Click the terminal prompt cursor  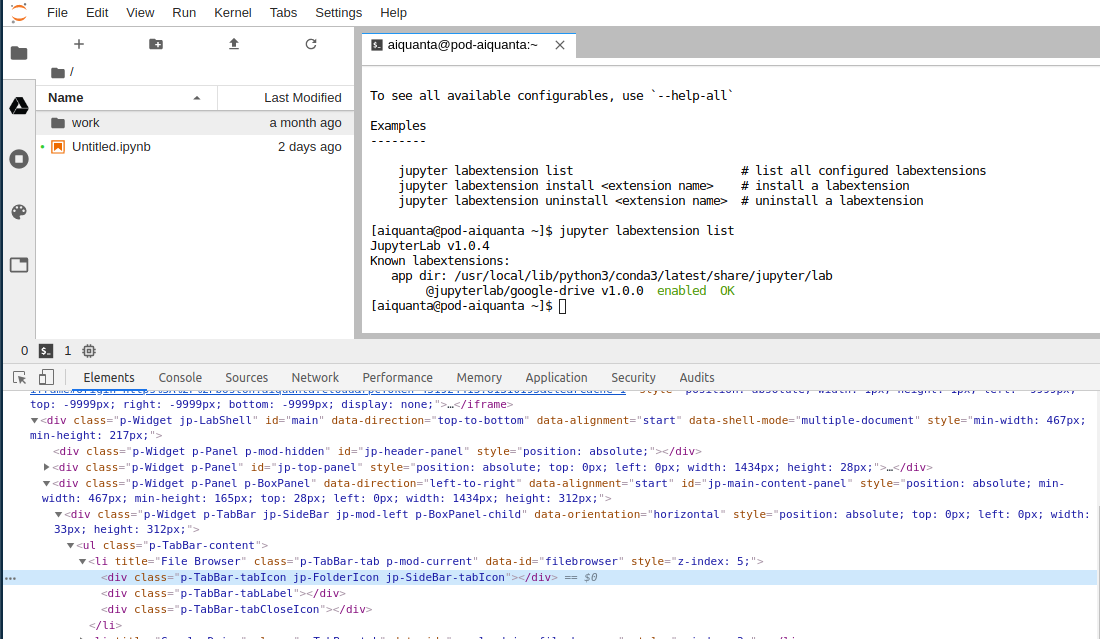[x=563, y=306]
